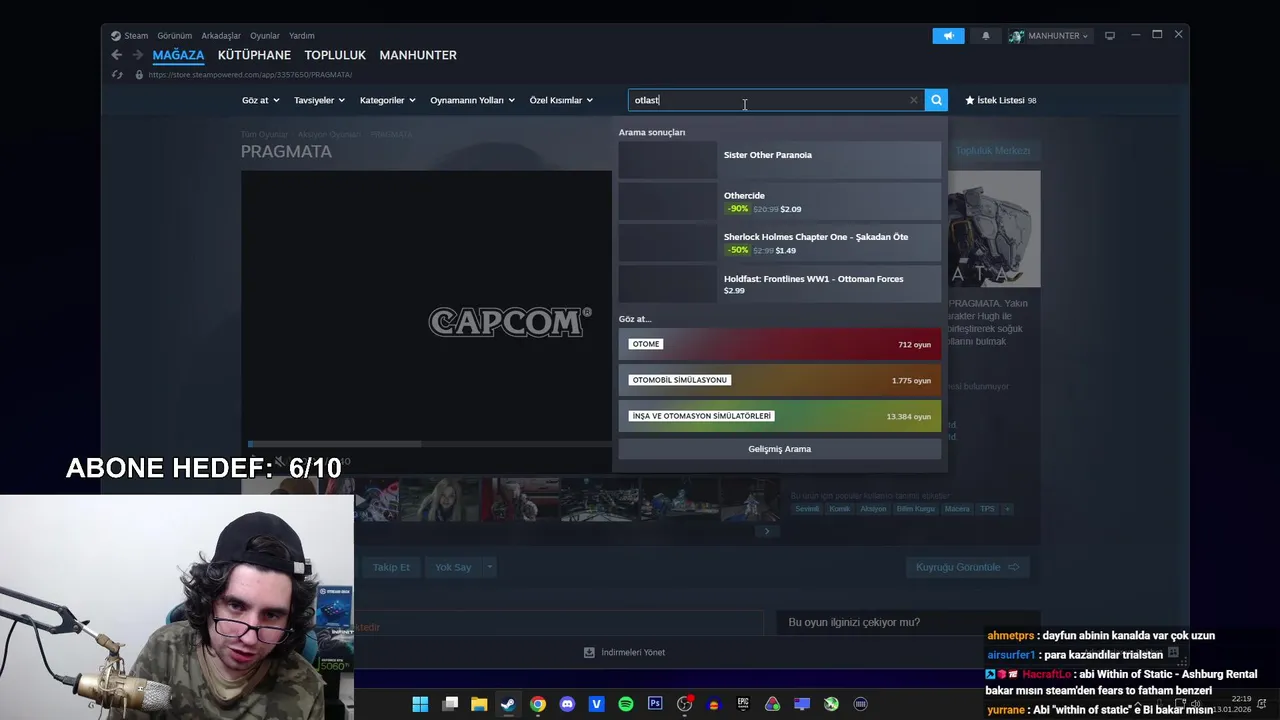Expand the Tavsiyeler dropdown
This screenshot has width=1280, height=720.
point(319,100)
